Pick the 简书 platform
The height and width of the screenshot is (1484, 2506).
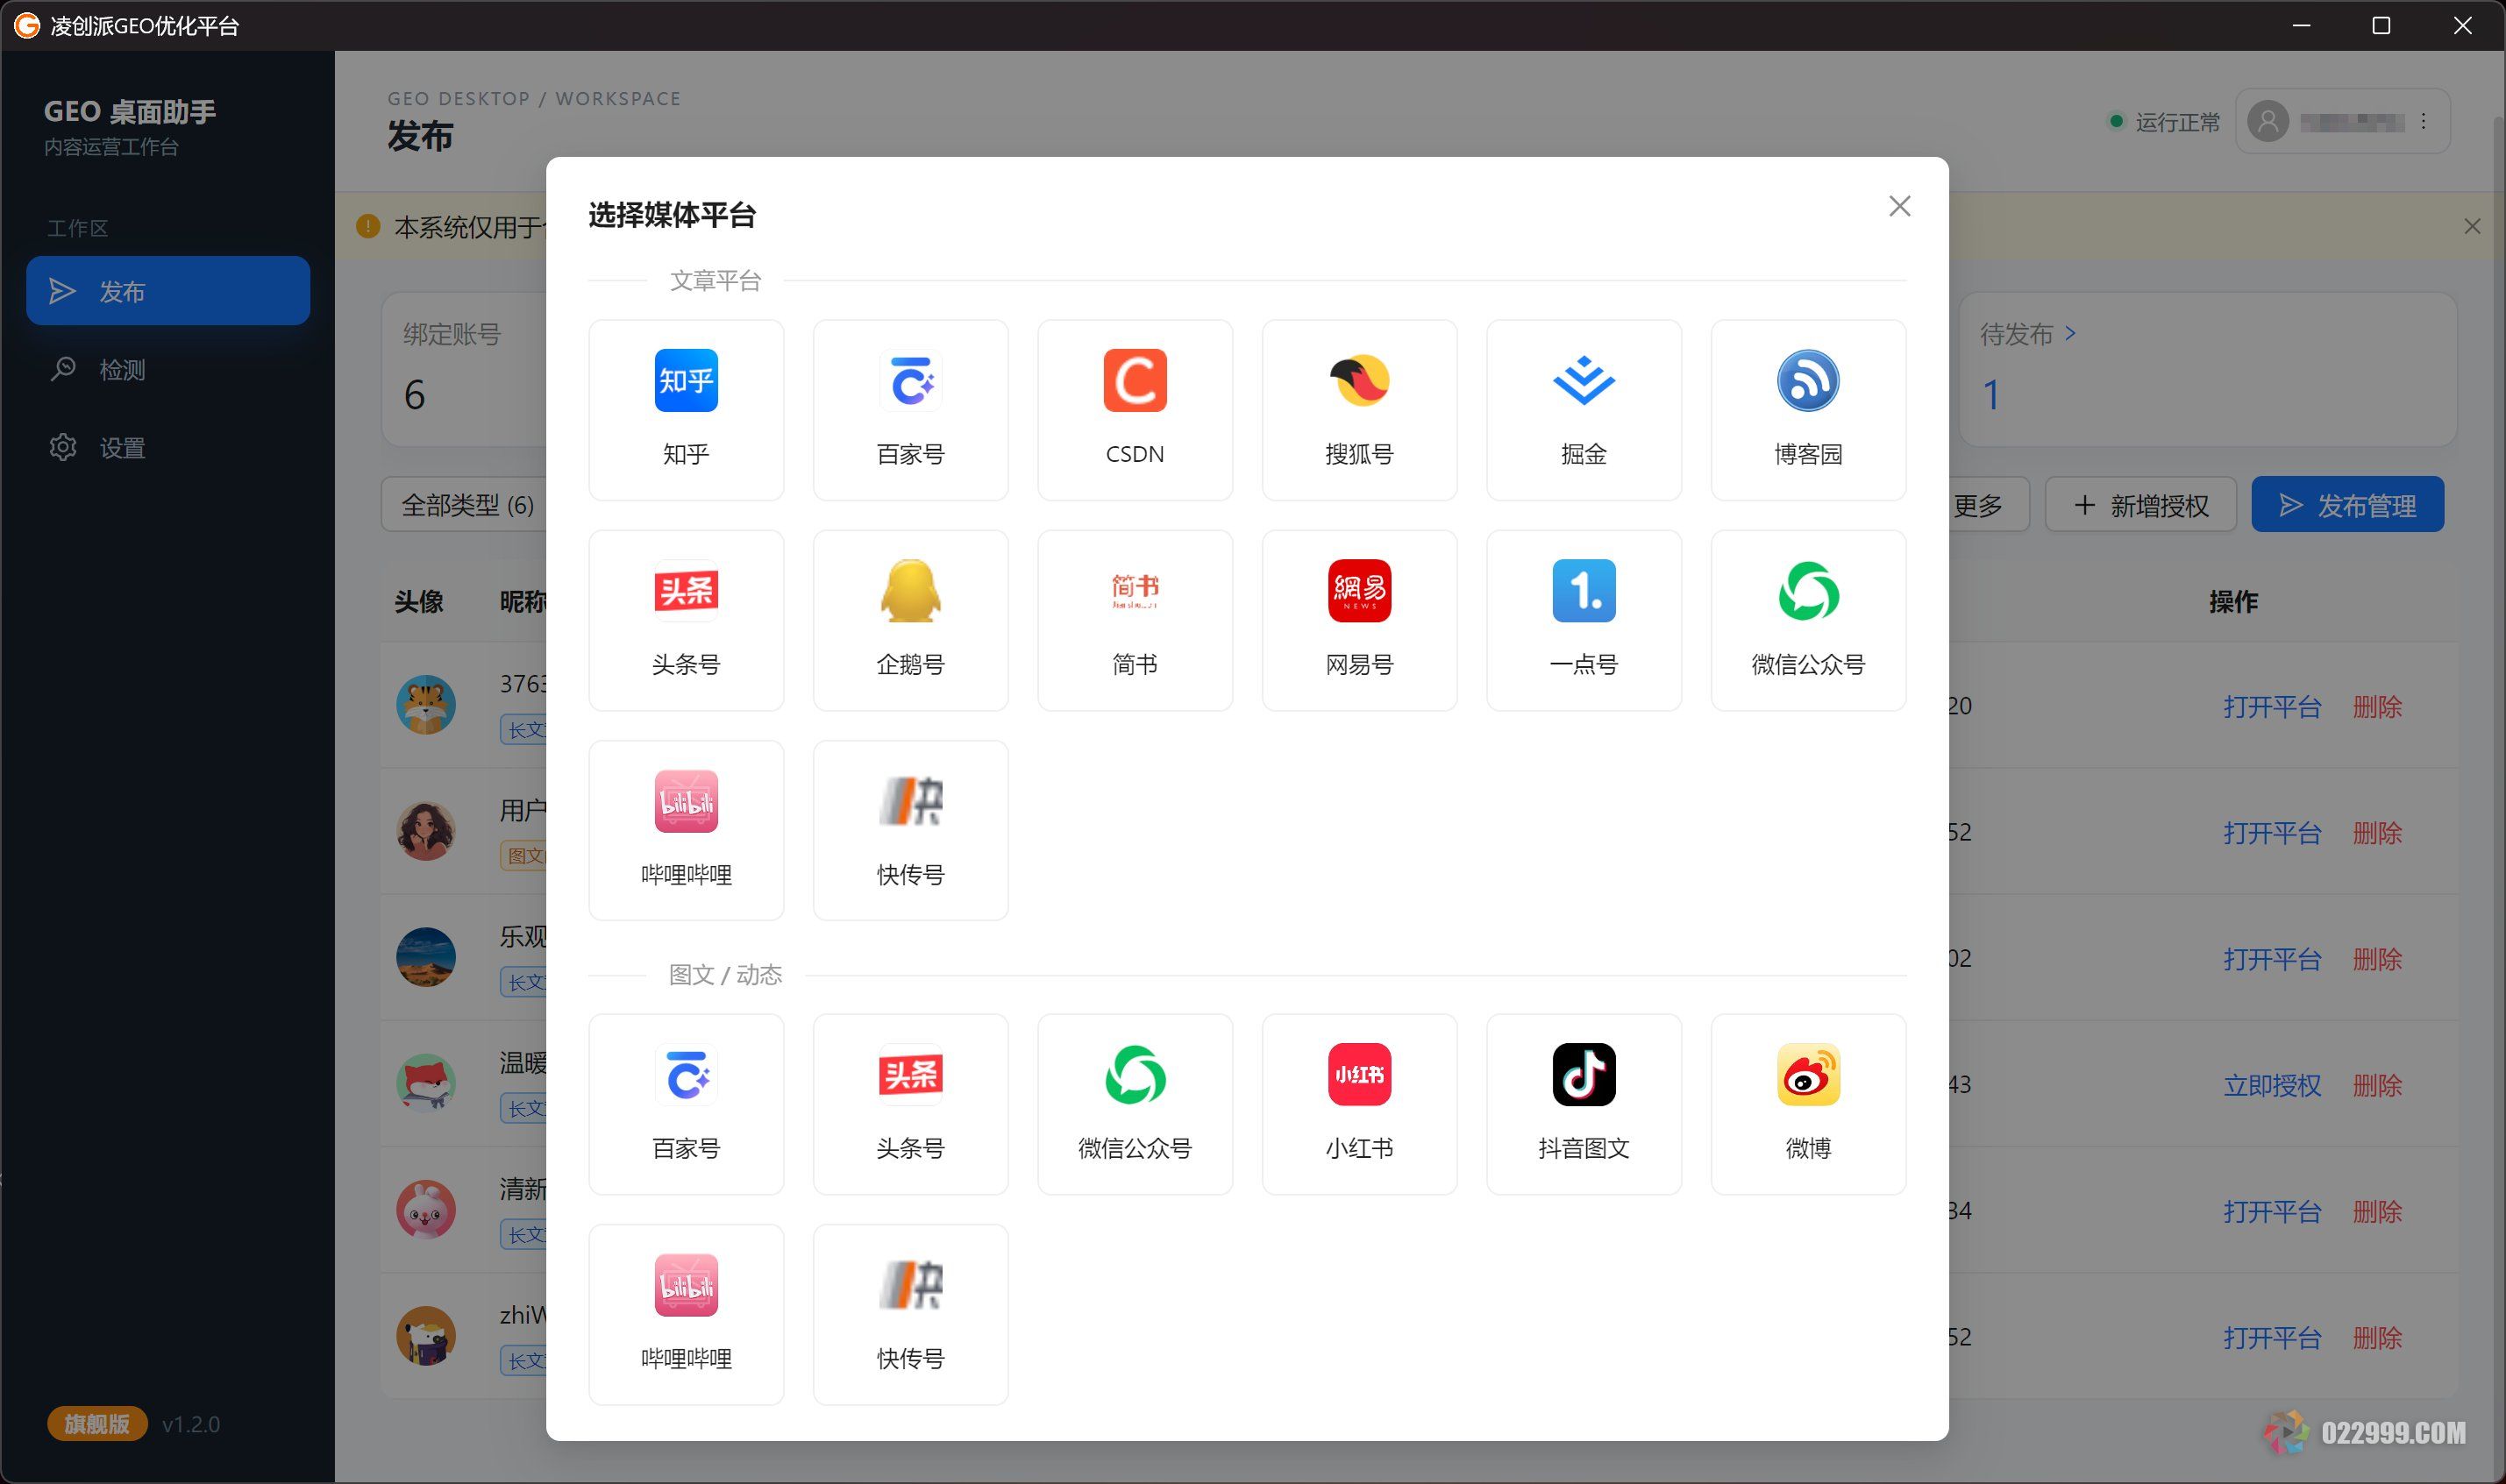(1135, 620)
